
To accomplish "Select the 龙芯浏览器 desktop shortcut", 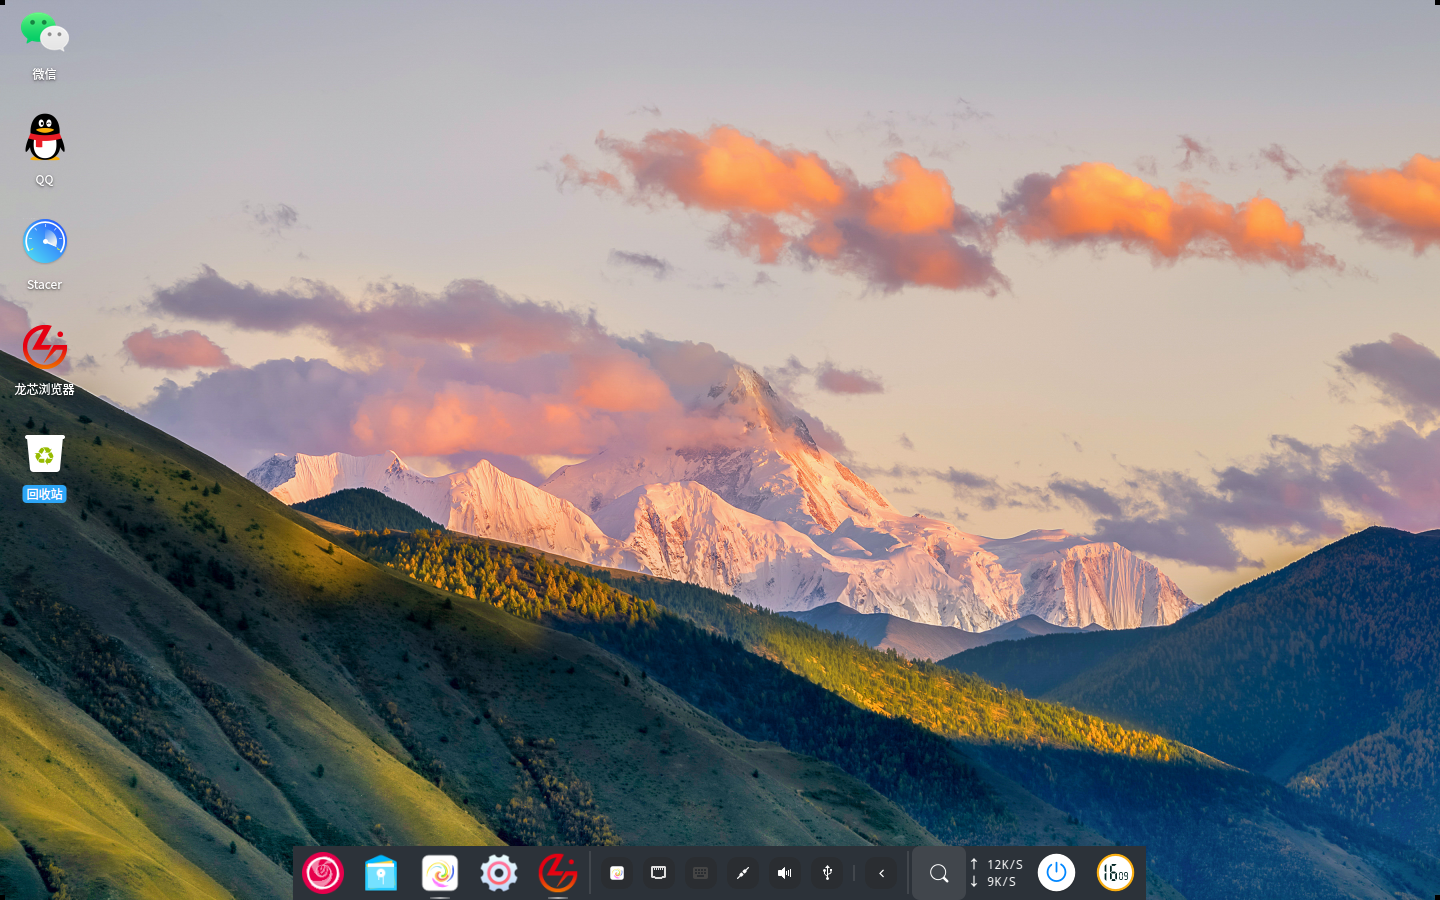I will coord(44,347).
